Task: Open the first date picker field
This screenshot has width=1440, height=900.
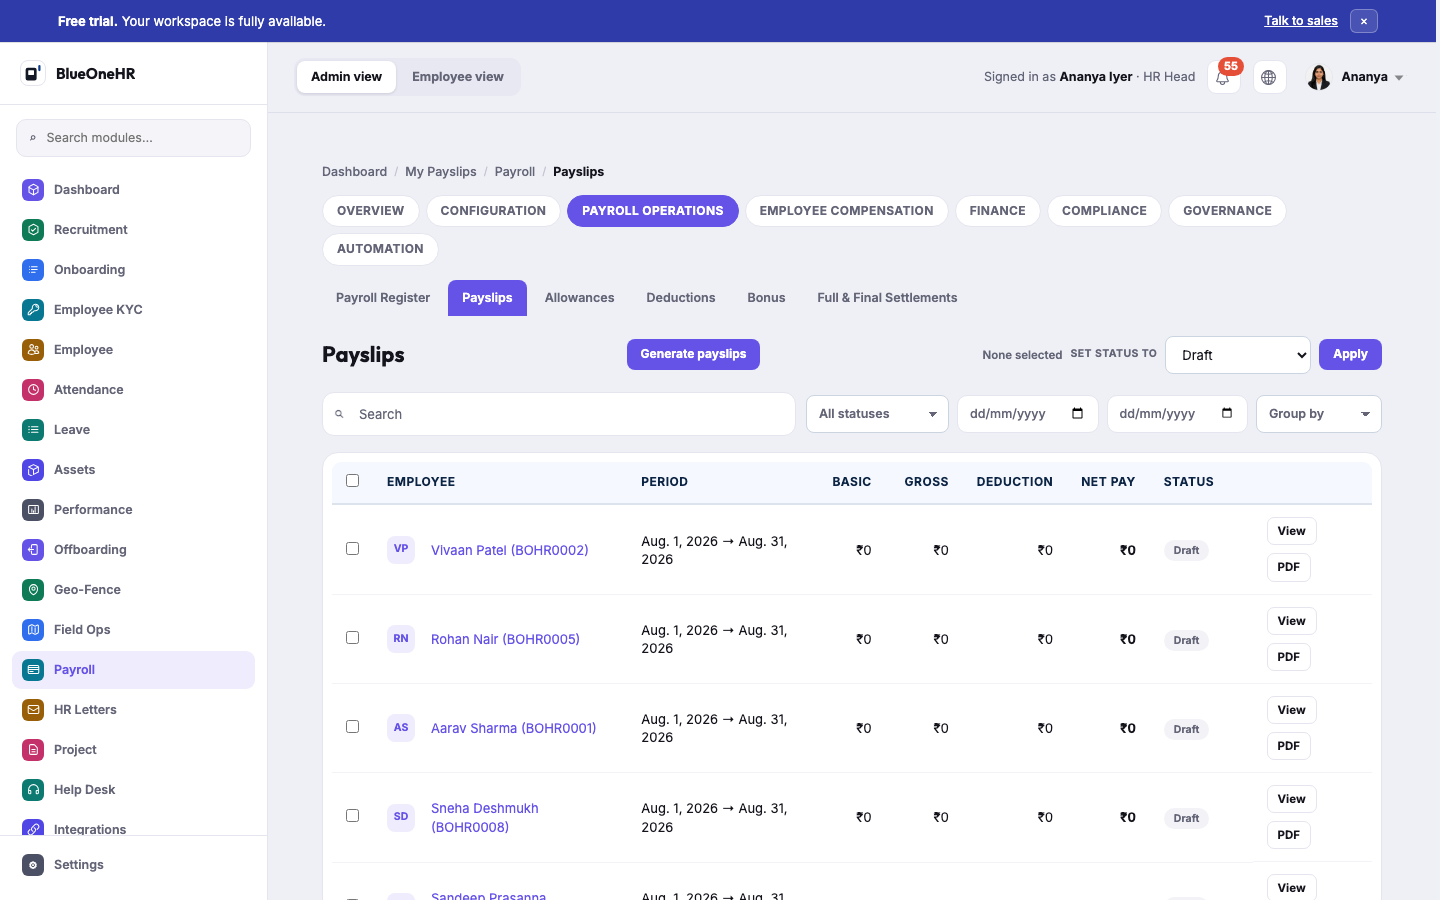Action: tap(1027, 414)
